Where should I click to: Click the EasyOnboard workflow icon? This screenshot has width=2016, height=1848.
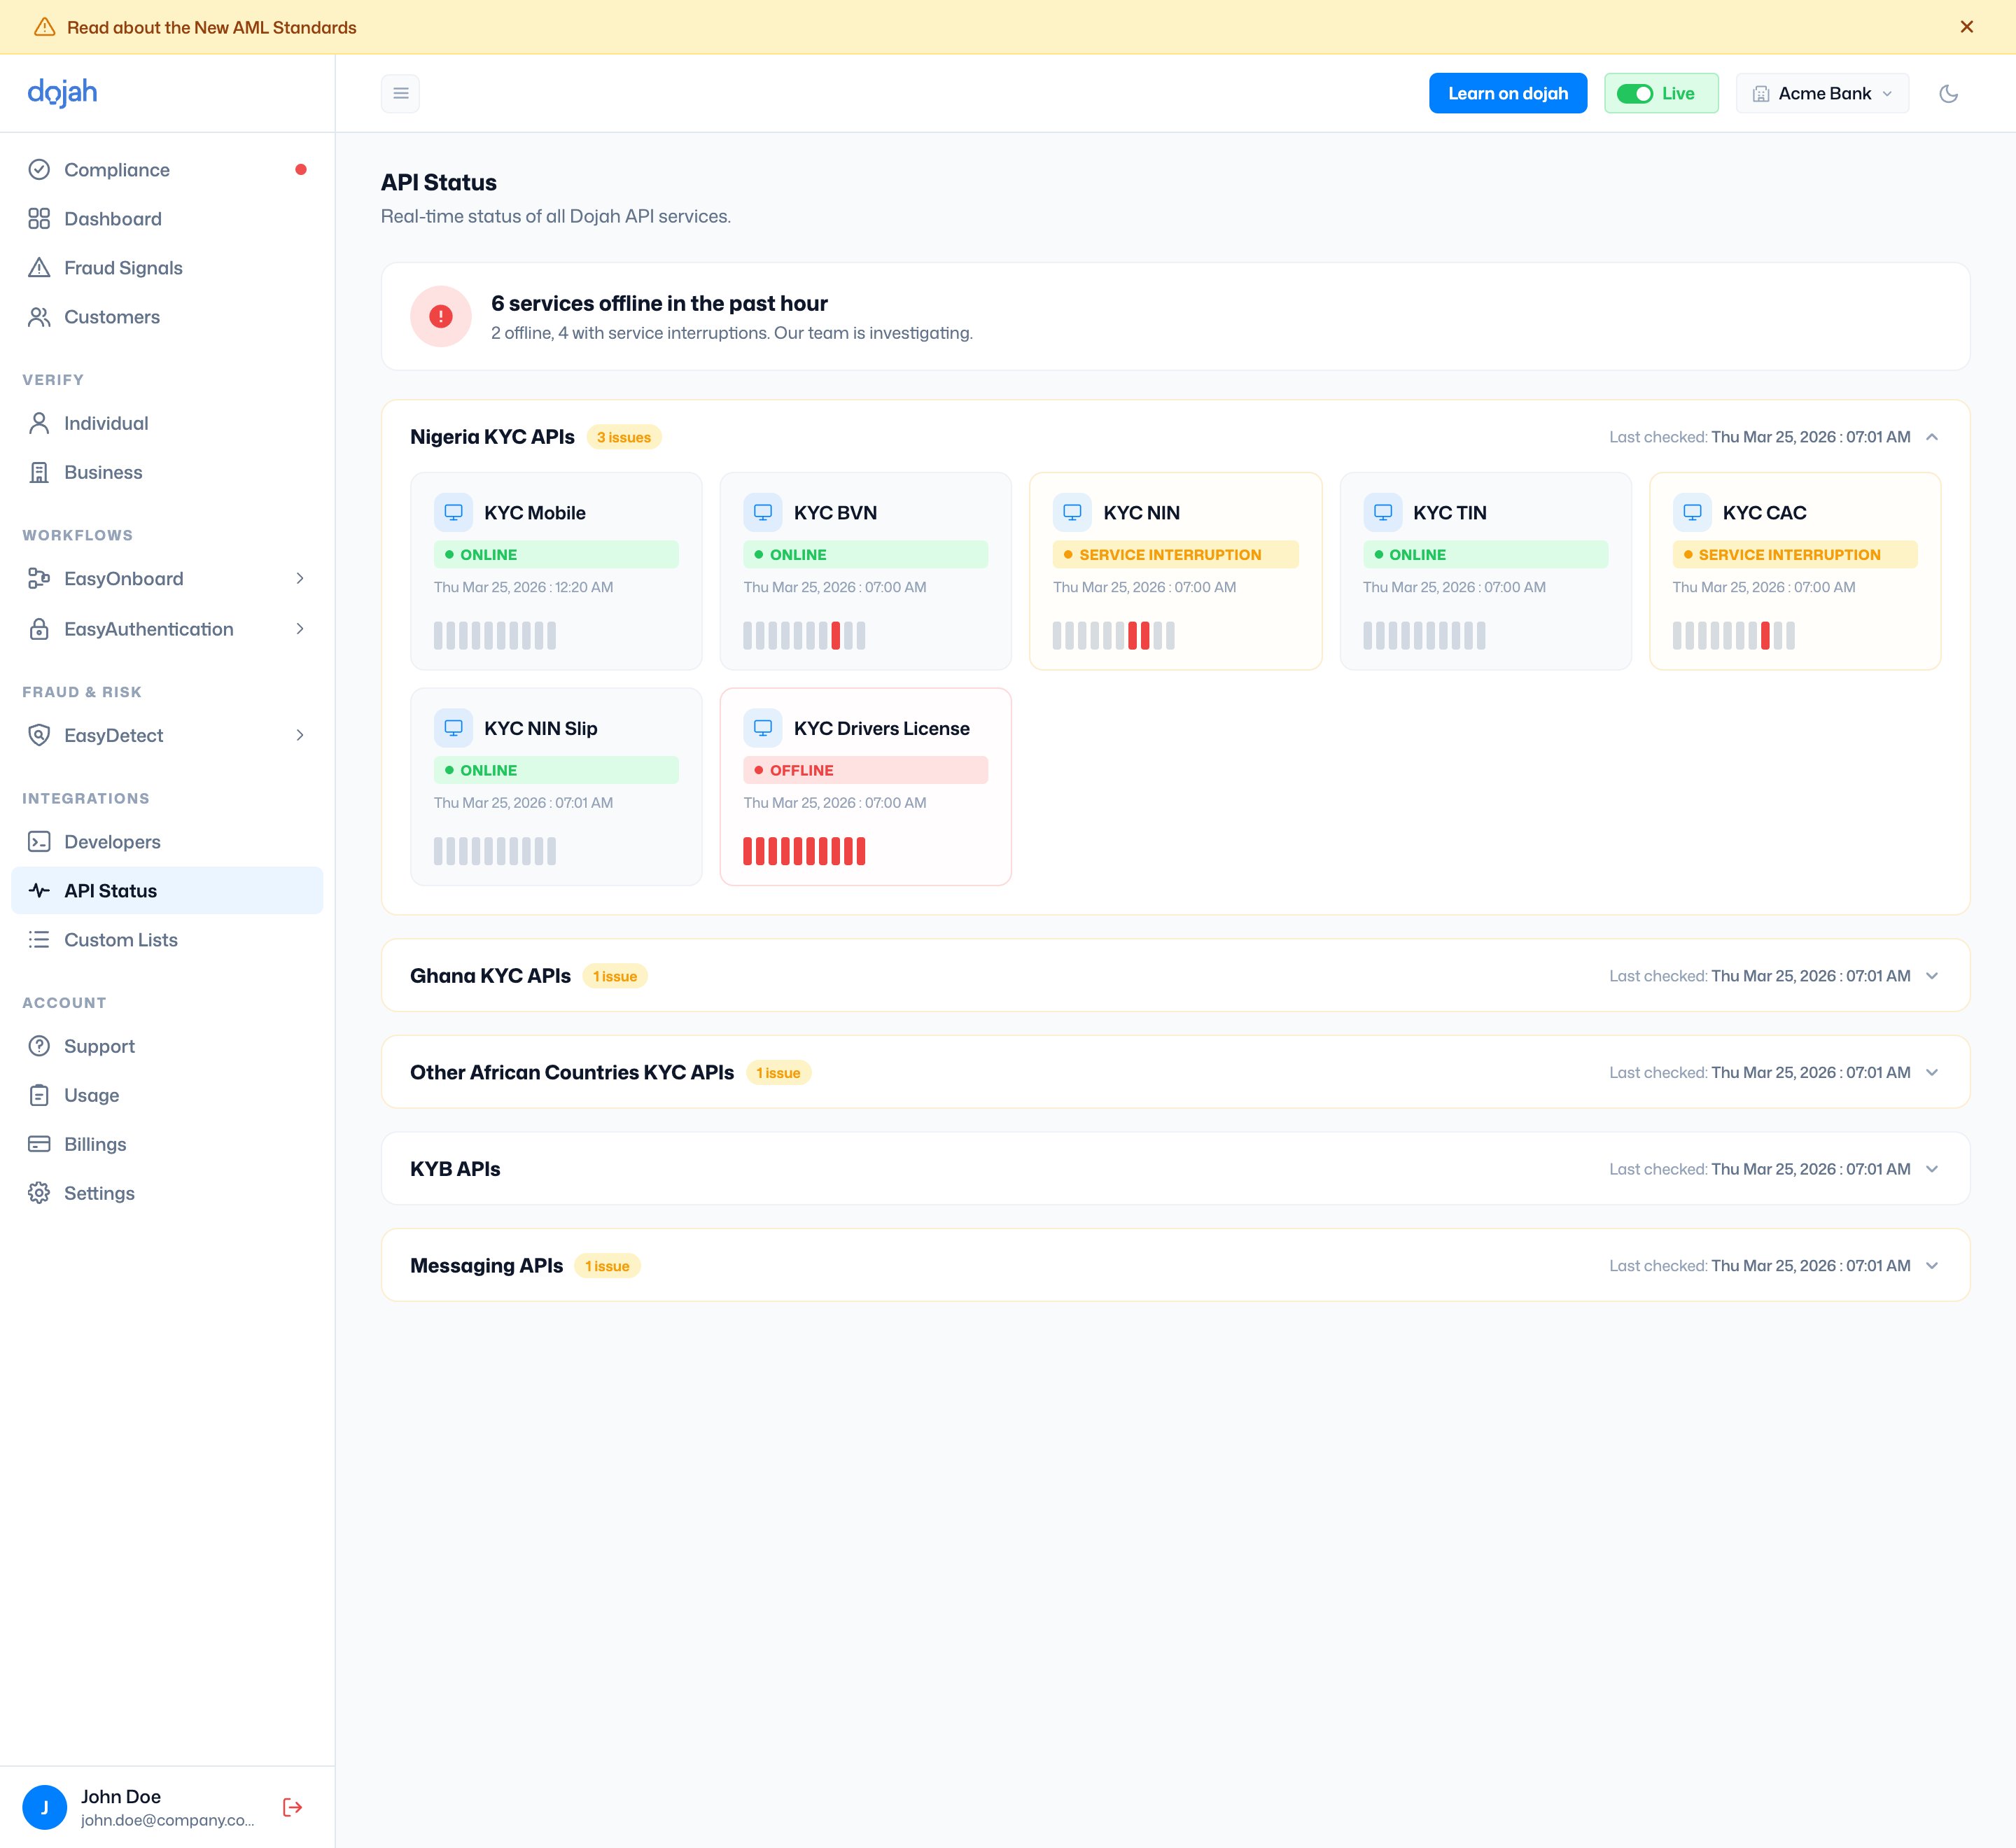coord(39,578)
